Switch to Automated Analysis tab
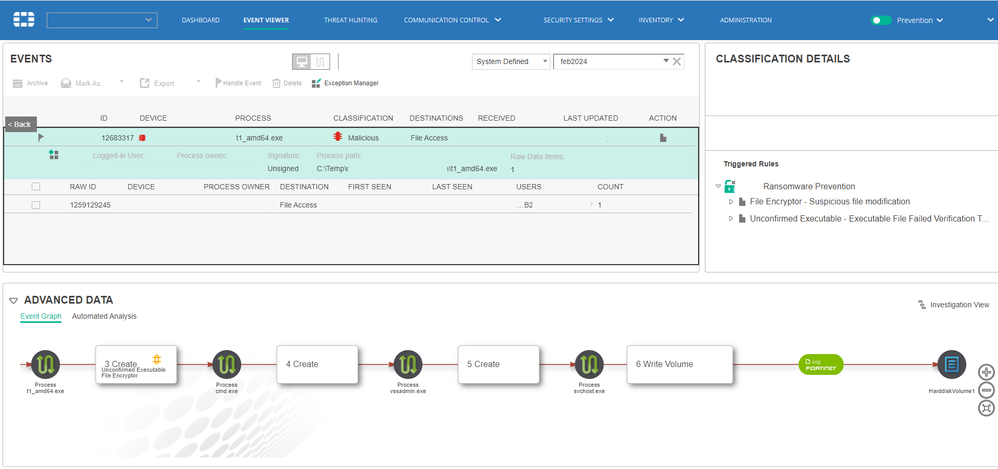Viewport: 998px width, 469px height. point(104,316)
